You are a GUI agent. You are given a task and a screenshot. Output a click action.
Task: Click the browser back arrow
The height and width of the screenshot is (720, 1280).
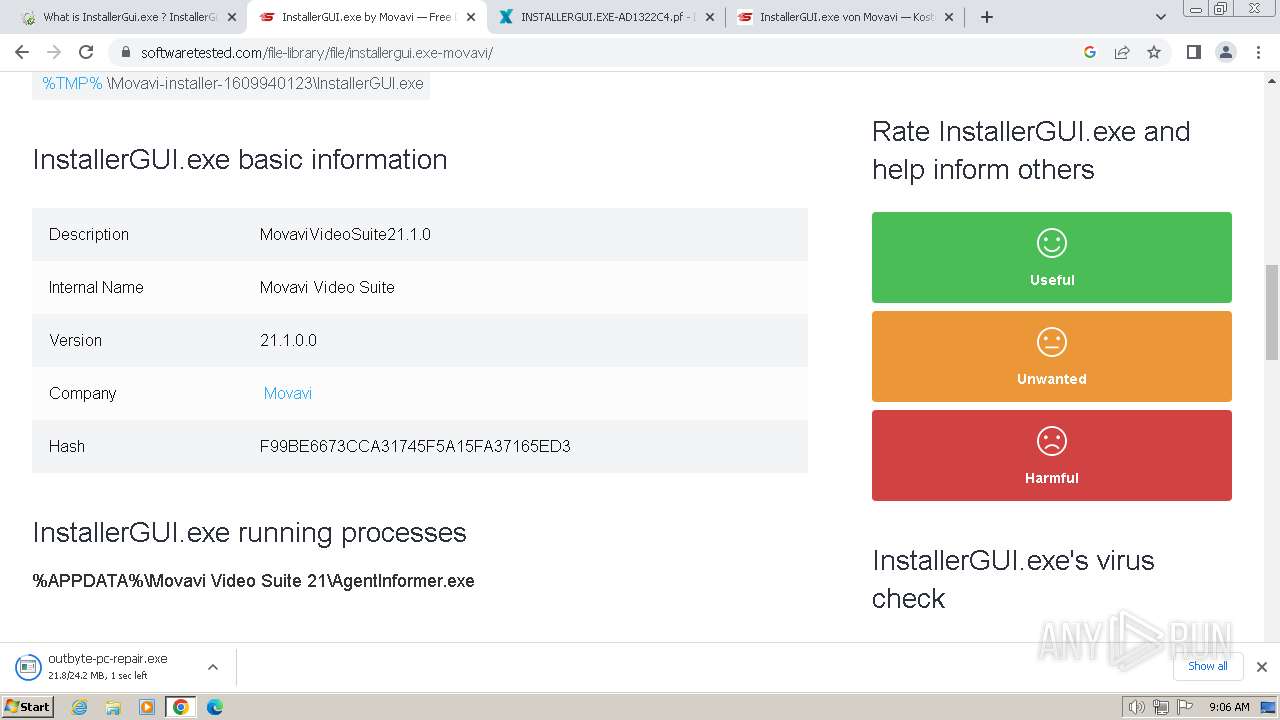(x=22, y=52)
